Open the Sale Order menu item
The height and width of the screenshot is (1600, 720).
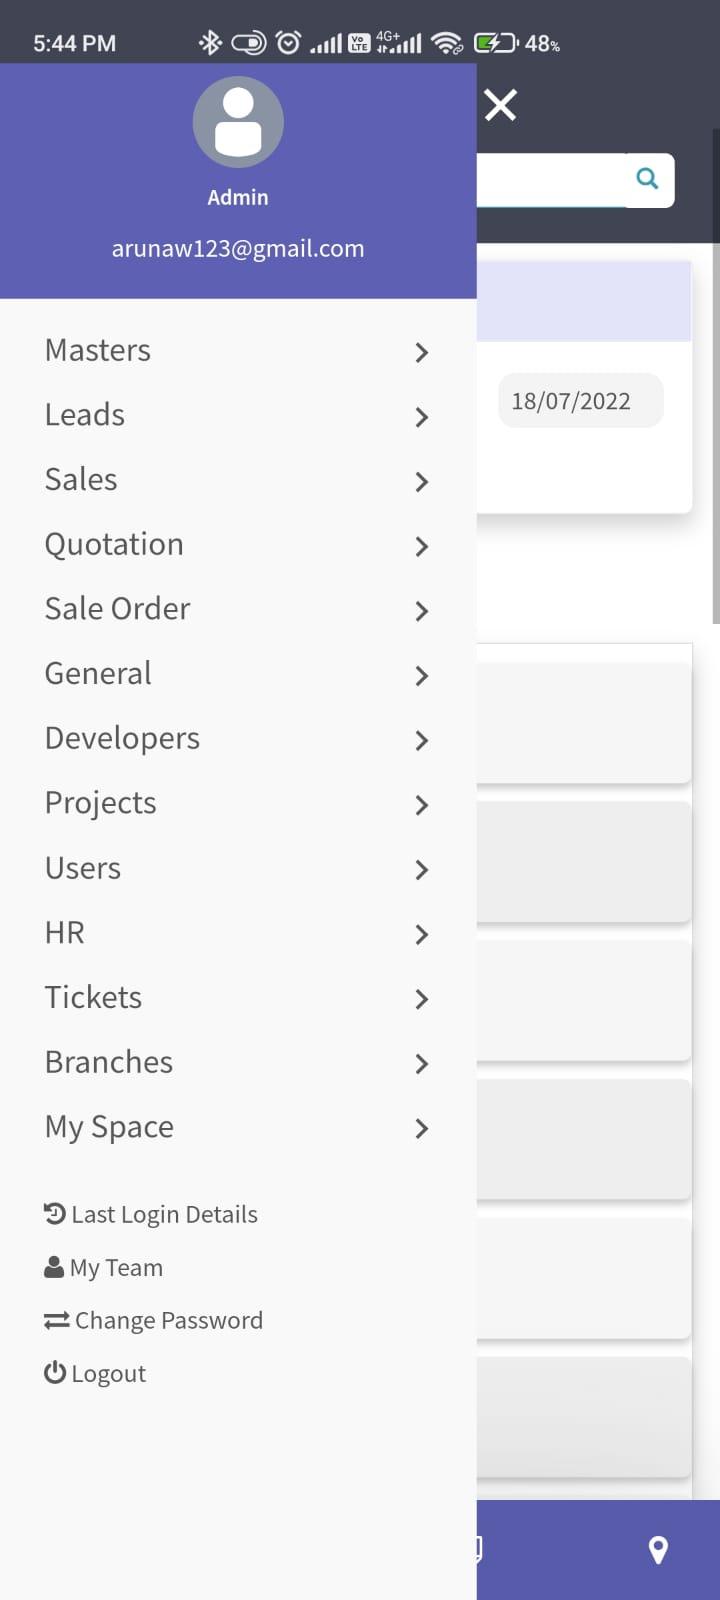tap(238, 609)
